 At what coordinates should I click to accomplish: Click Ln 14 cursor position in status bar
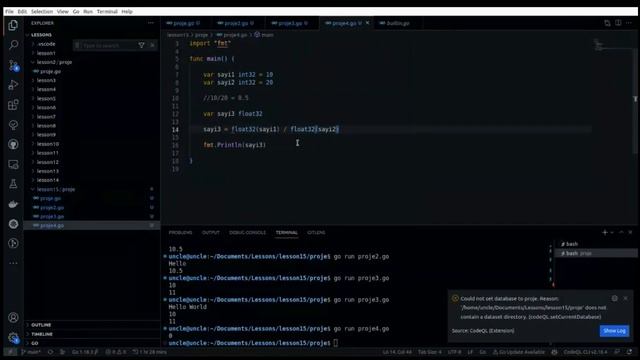[x=397, y=352]
